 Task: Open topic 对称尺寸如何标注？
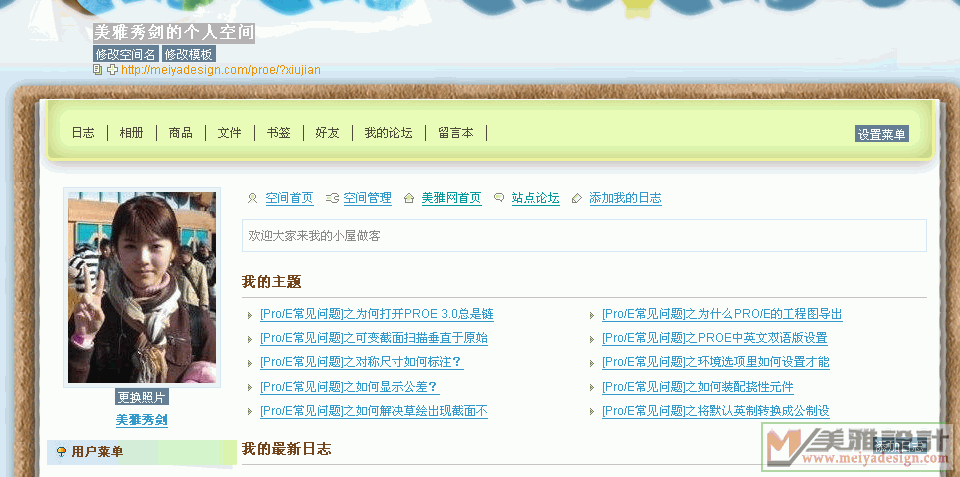tap(361, 362)
